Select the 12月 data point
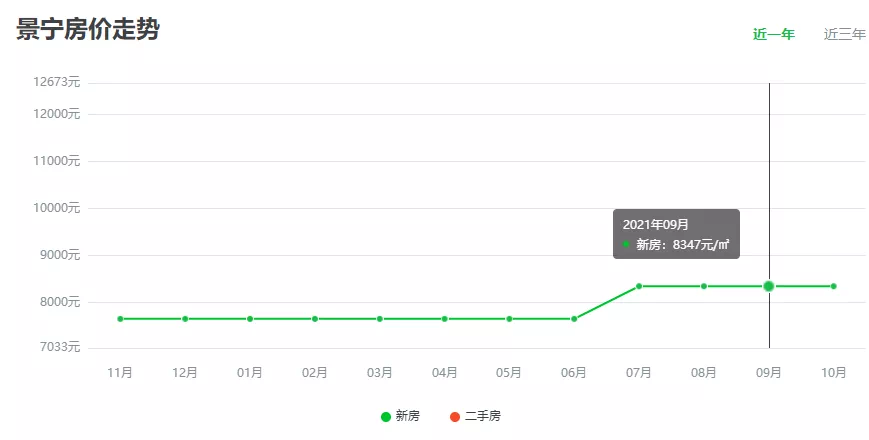Viewport: 869px width, 440px height. [x=185, y=319]
